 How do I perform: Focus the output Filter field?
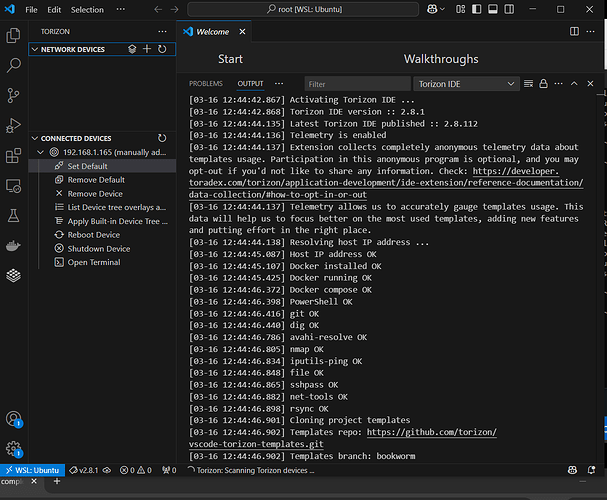pyautogui.click(x=357, y=84)
